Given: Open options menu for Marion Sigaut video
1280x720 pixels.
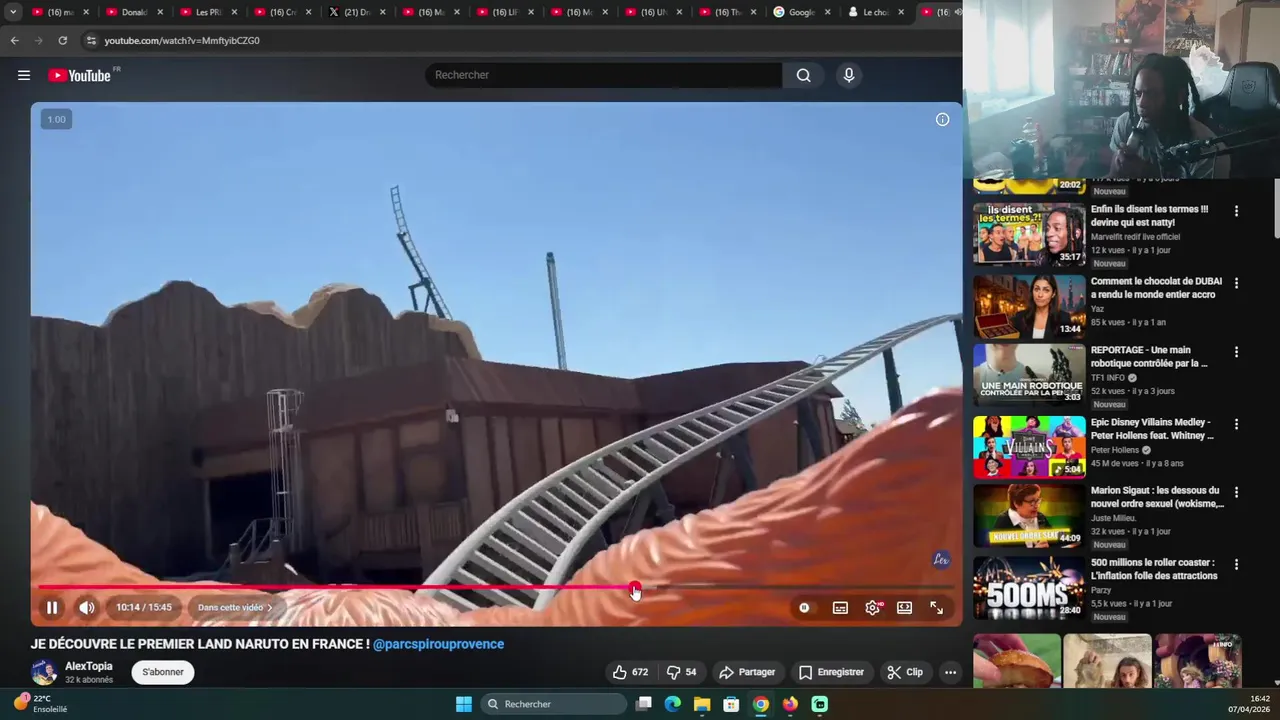Looking at the screenshot, I should coord(1236,492).
